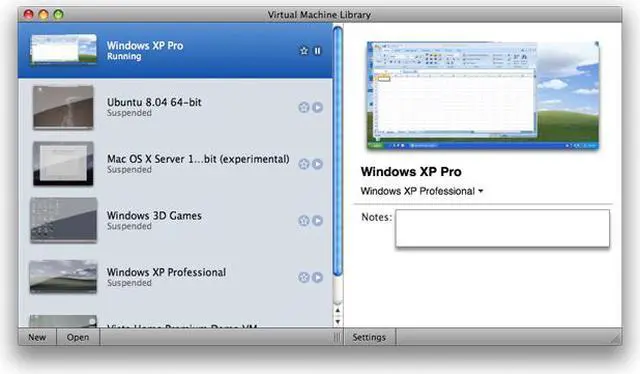The width and height of the screenshot is (640, 374).
Task: Toggle favorite star for Ubuntu 8.04 64-bit
Action: (304, 107)
